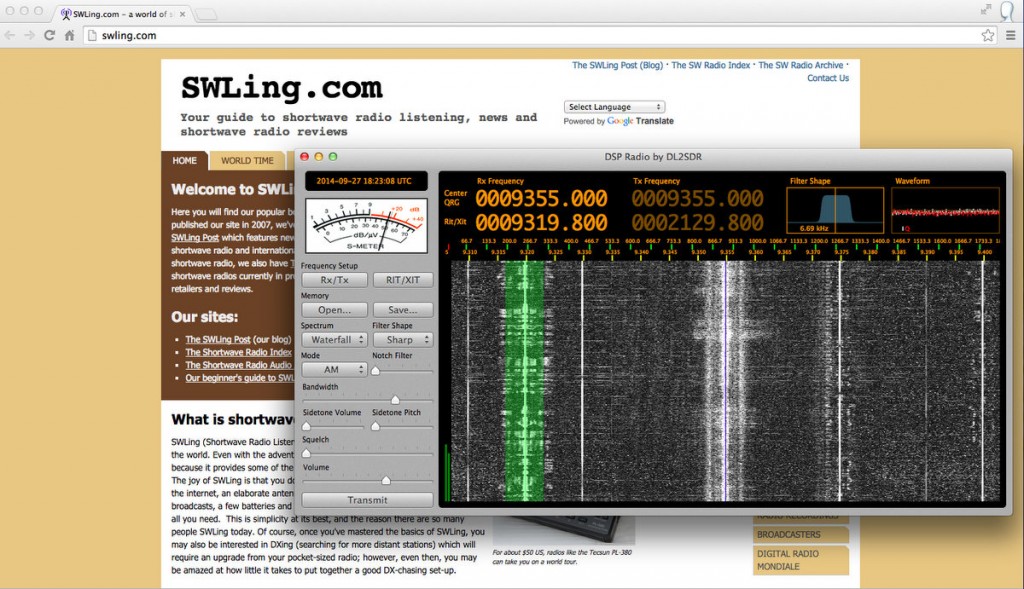
Task: Open a new browser tab
Action: pos(206,14)
